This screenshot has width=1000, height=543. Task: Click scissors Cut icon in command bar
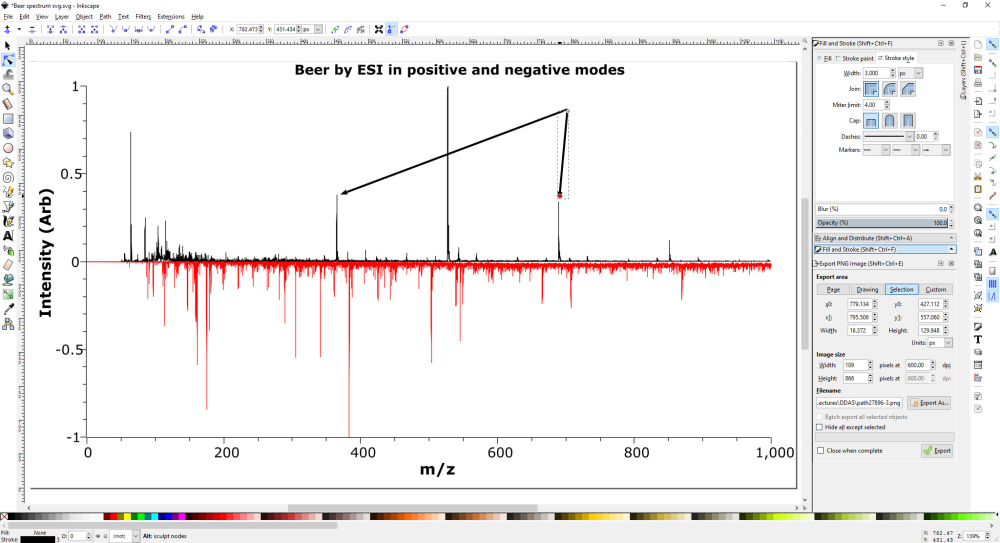point(978,176)
